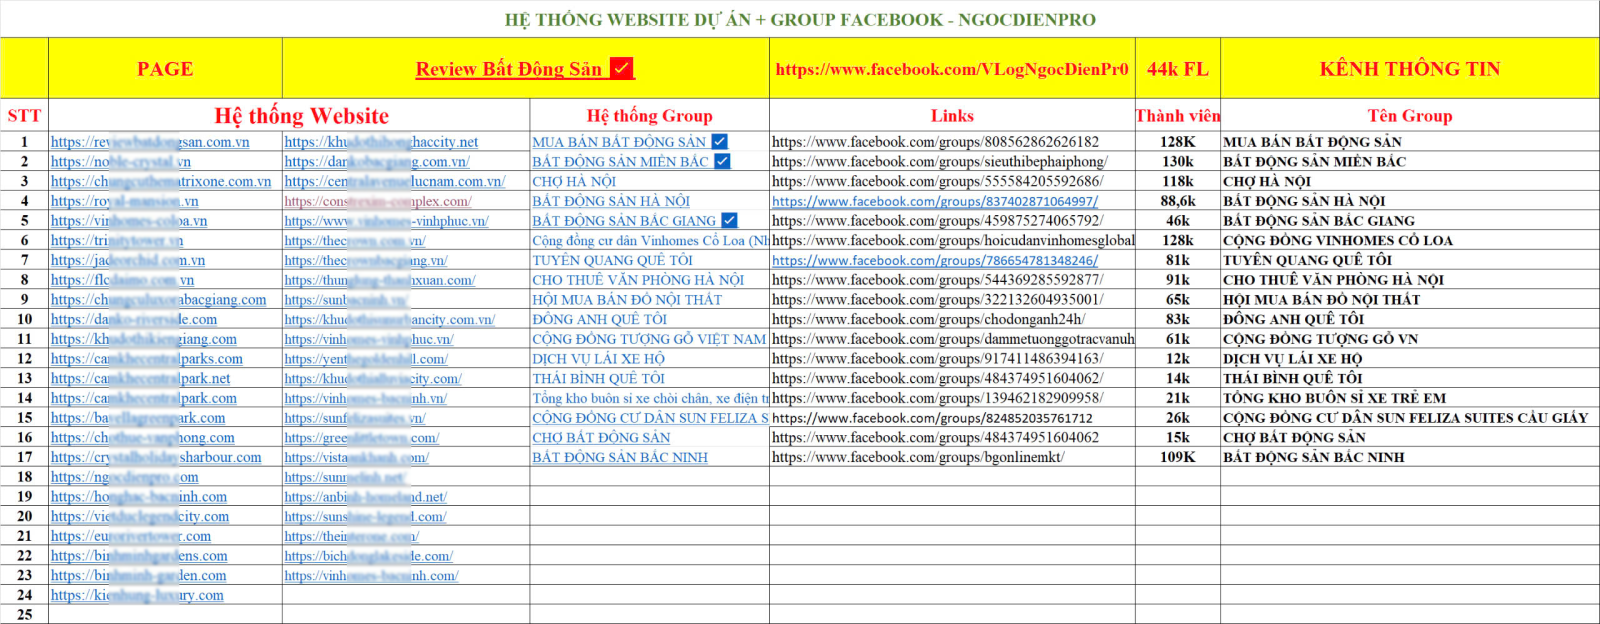Open DỊCH VỤ LÁI XE HỘ blue link
1600x624 pixels.
pos(598,358)
